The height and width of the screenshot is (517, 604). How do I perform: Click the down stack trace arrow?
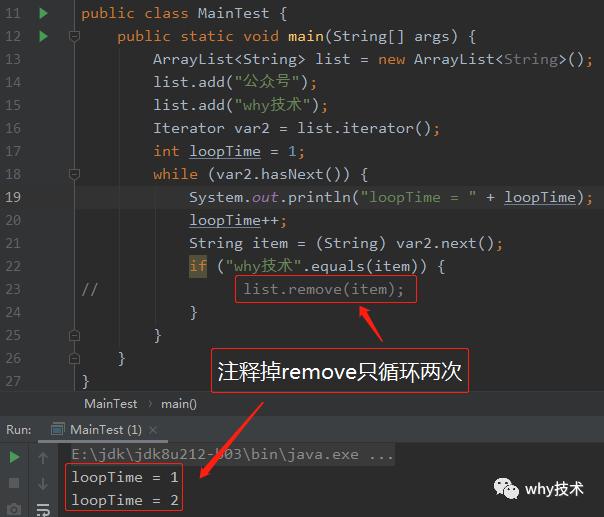point(43,483)
